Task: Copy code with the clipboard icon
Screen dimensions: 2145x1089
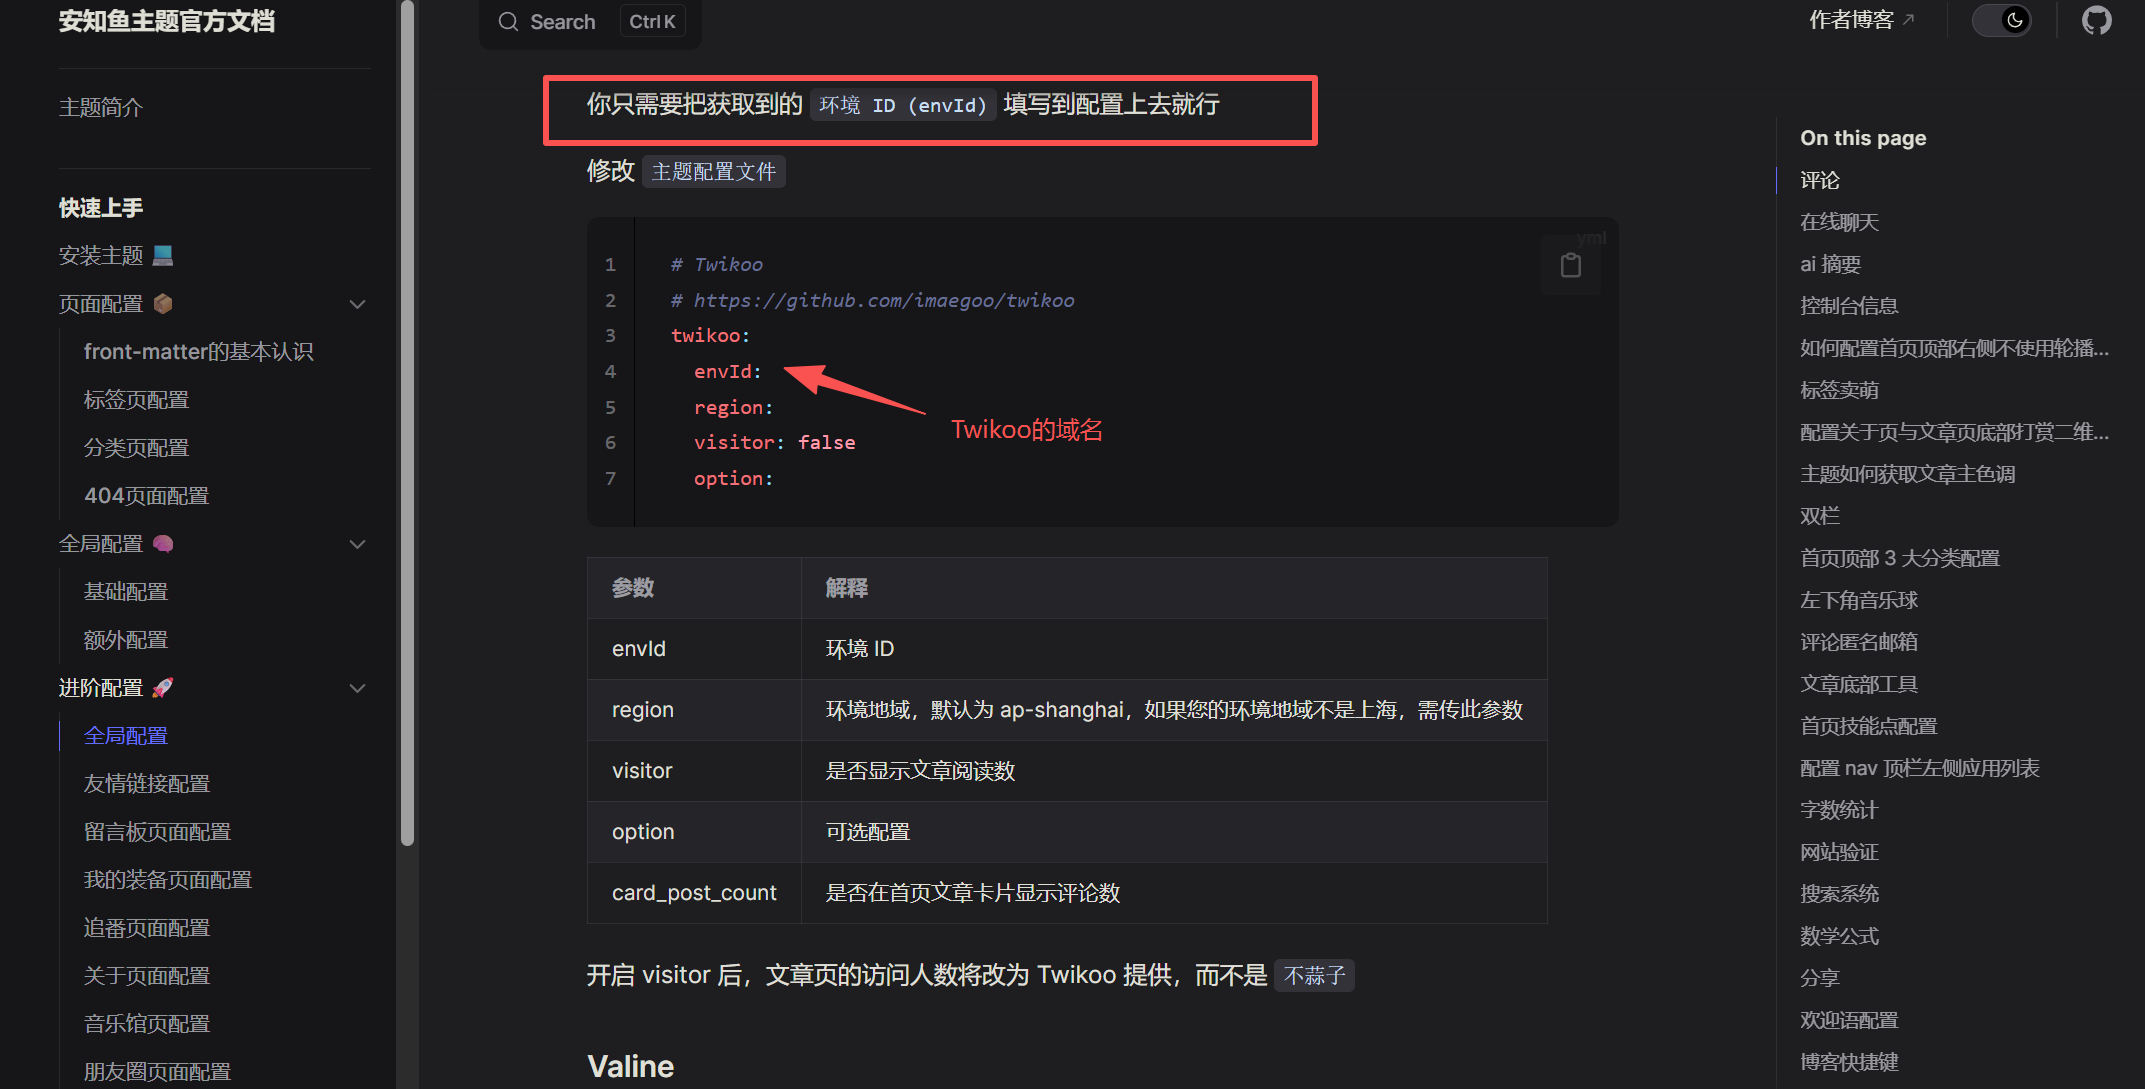Action: tap(1570, 265)
